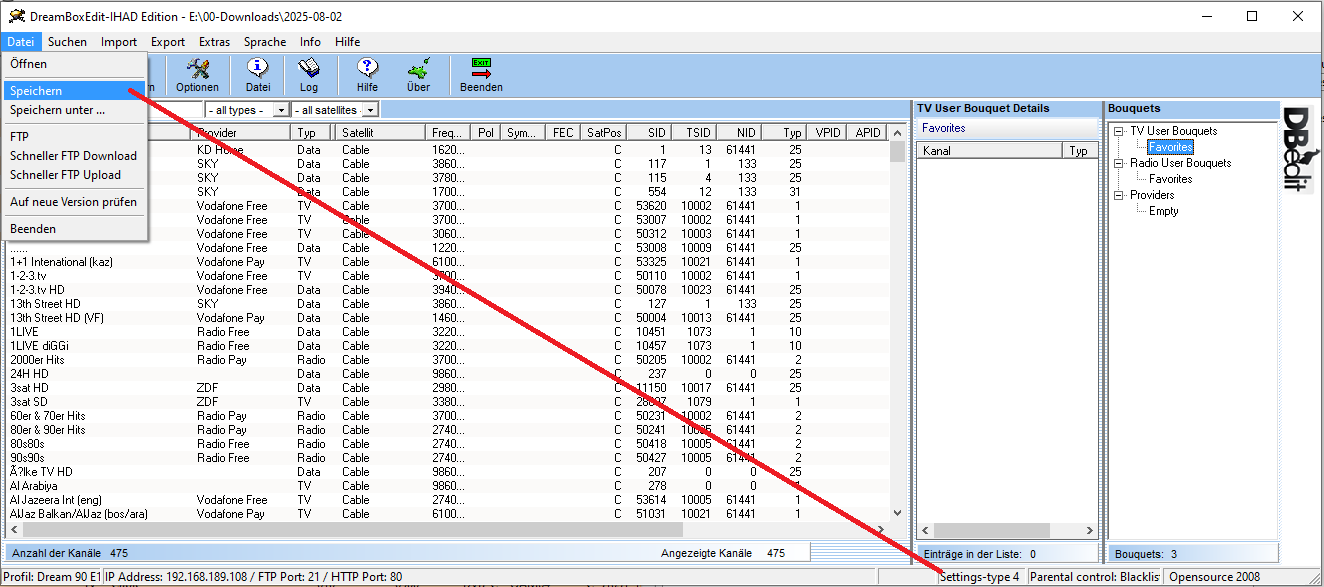
Task: Click the DBedit logo image
Action: 1297,150
